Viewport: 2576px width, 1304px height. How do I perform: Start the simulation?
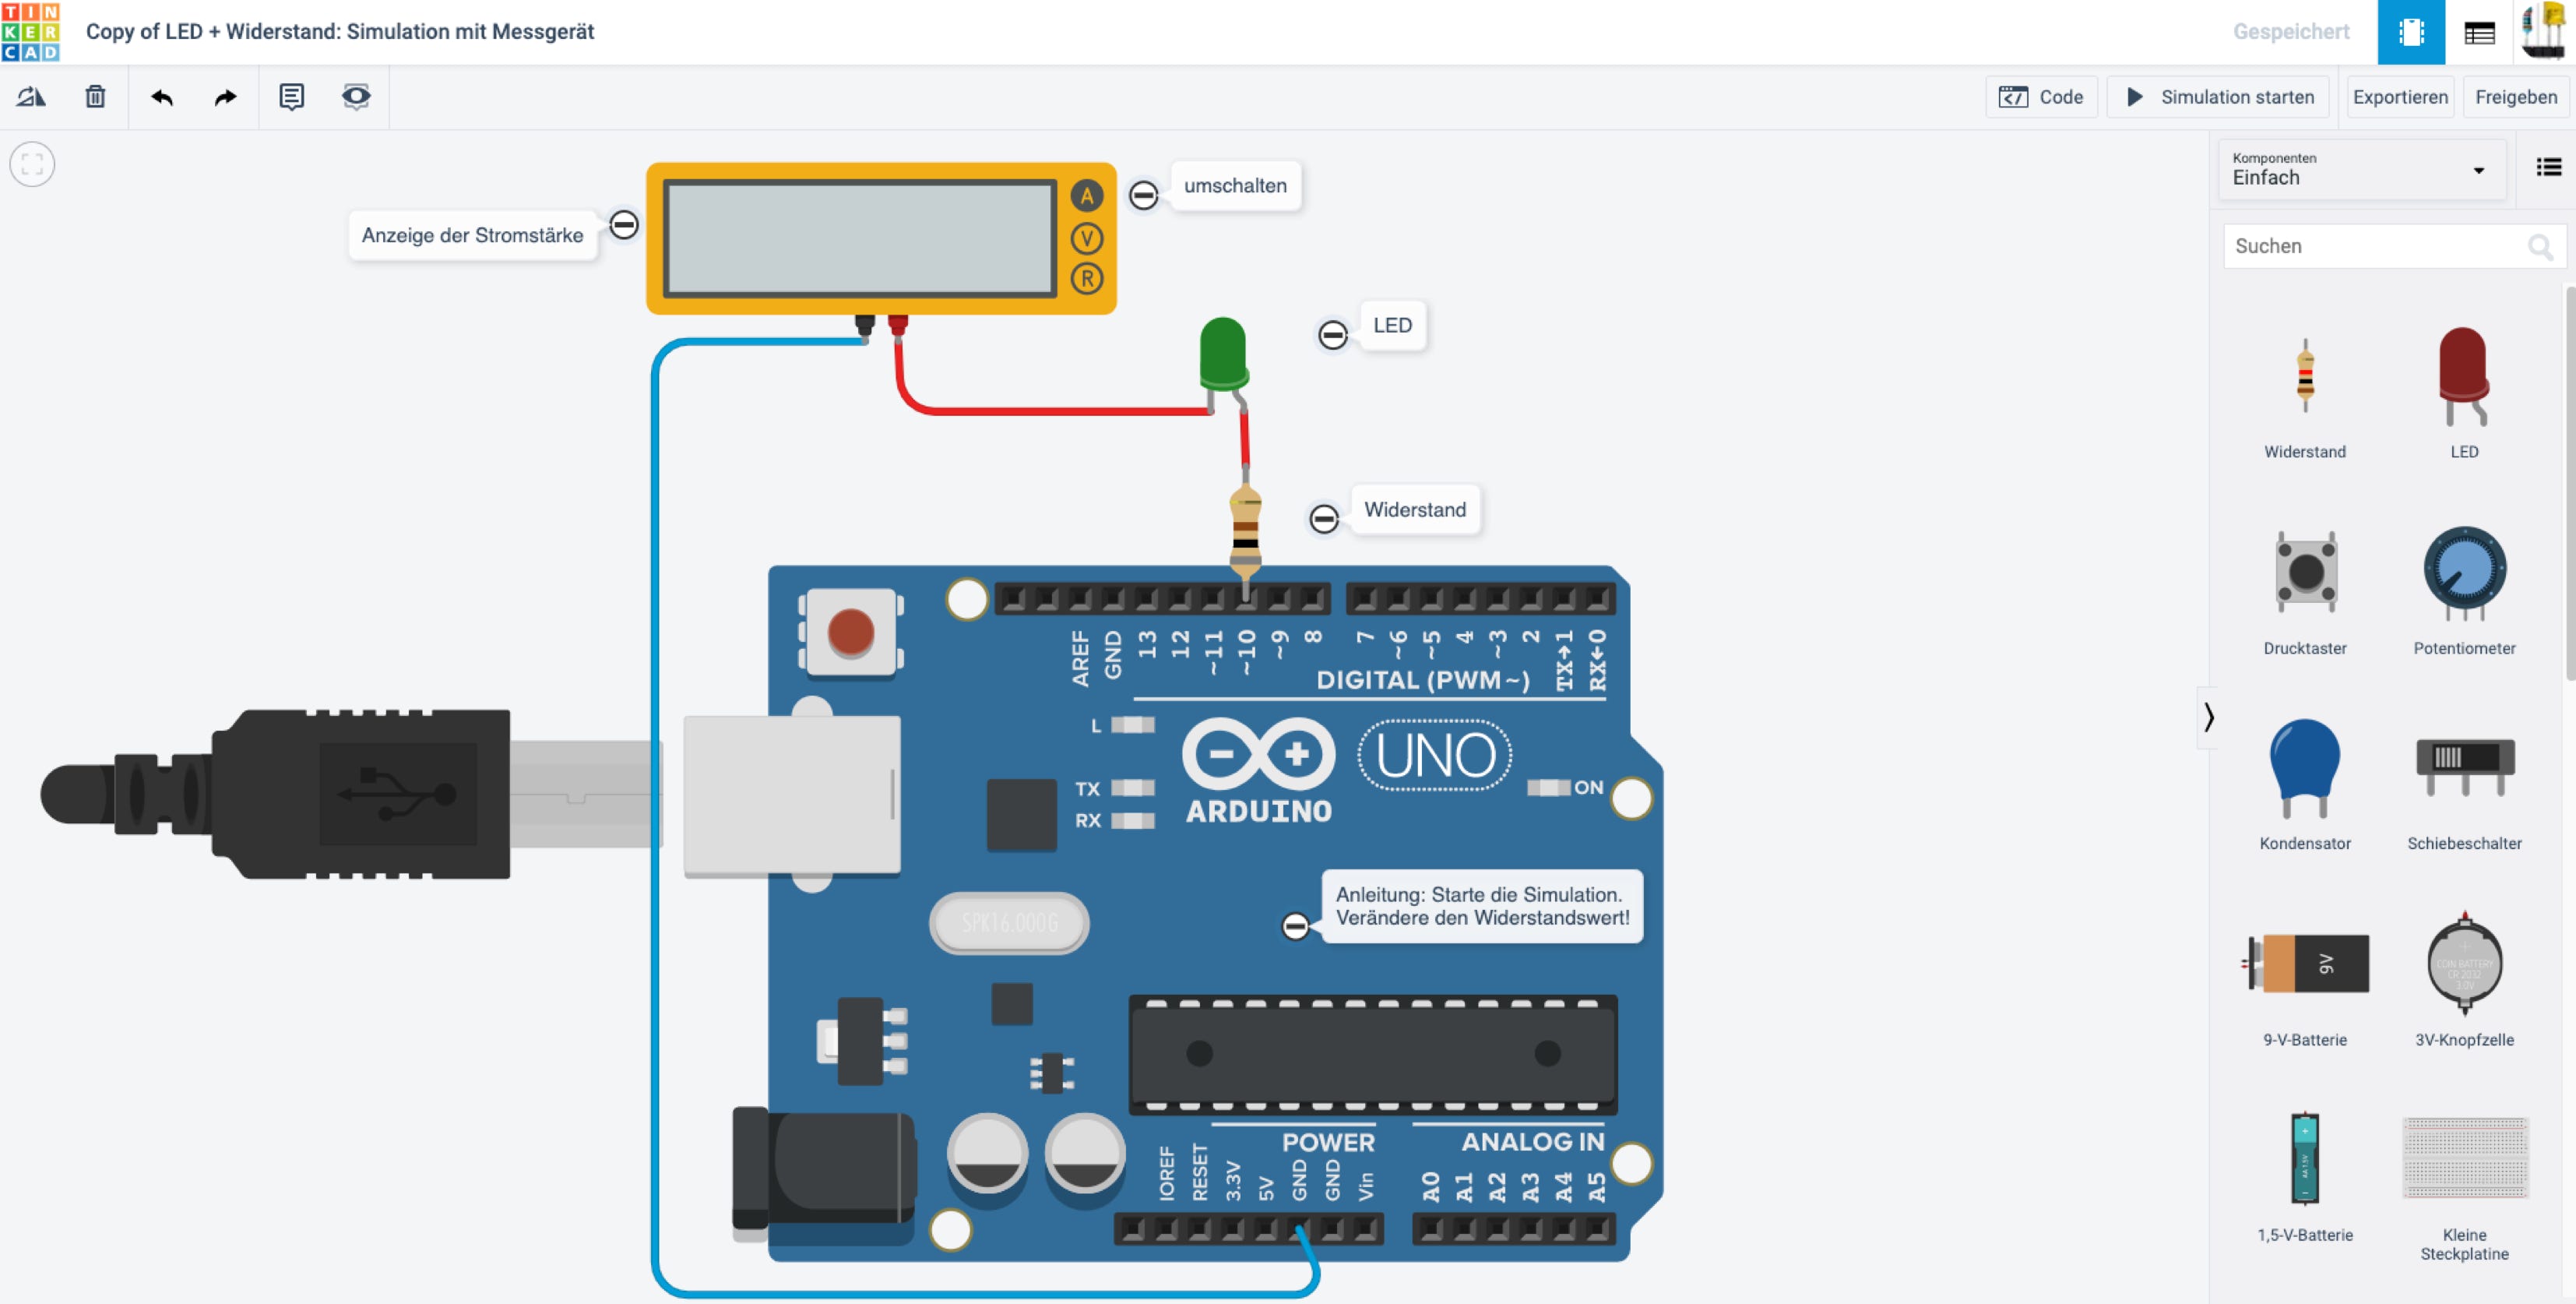coord(2218,97)
